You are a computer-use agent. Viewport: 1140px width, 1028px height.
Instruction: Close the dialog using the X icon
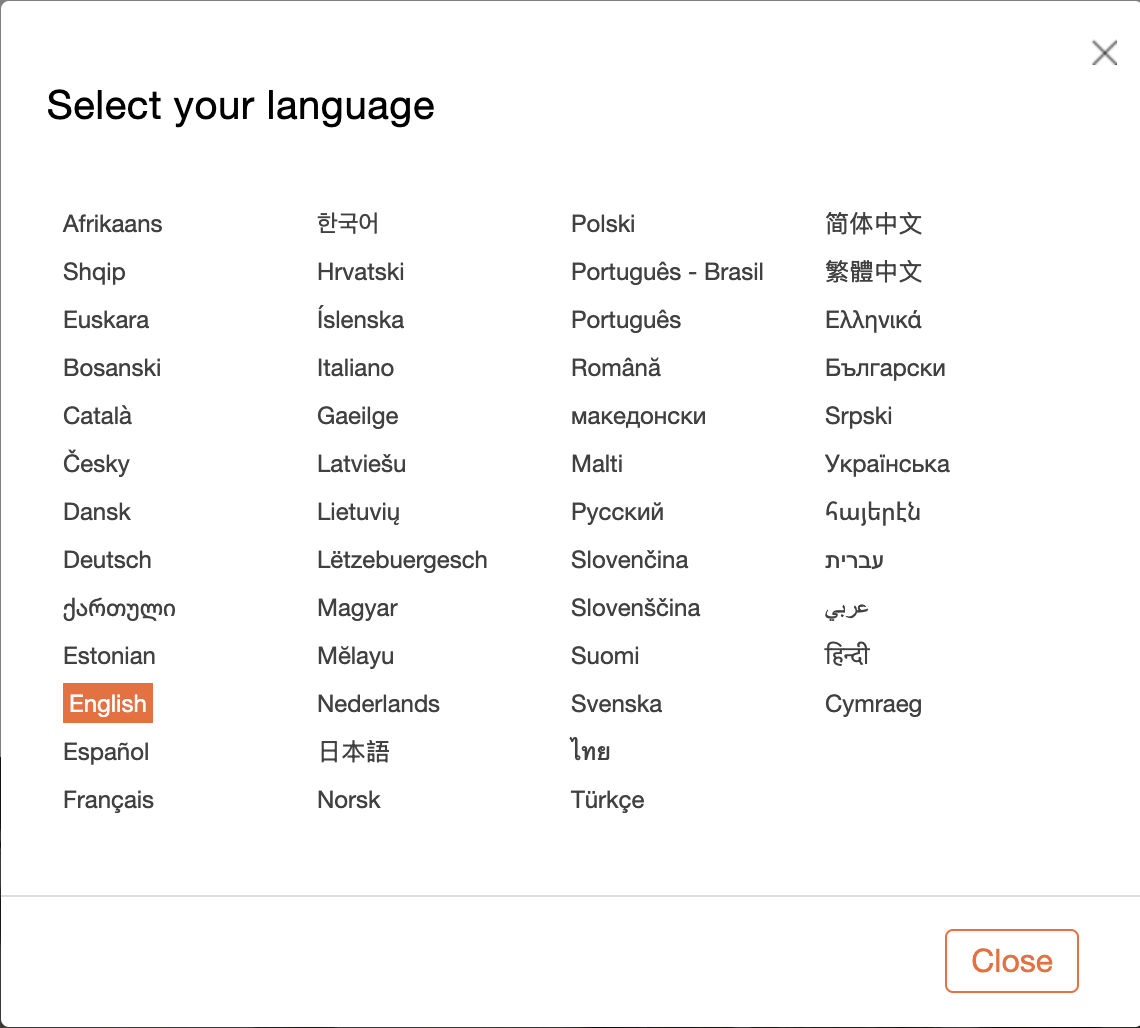(1104, 53)
